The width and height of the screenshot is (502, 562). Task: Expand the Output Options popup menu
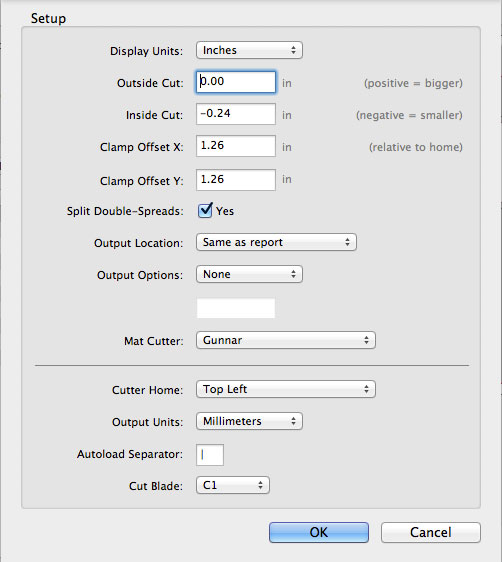coord(249,274)
